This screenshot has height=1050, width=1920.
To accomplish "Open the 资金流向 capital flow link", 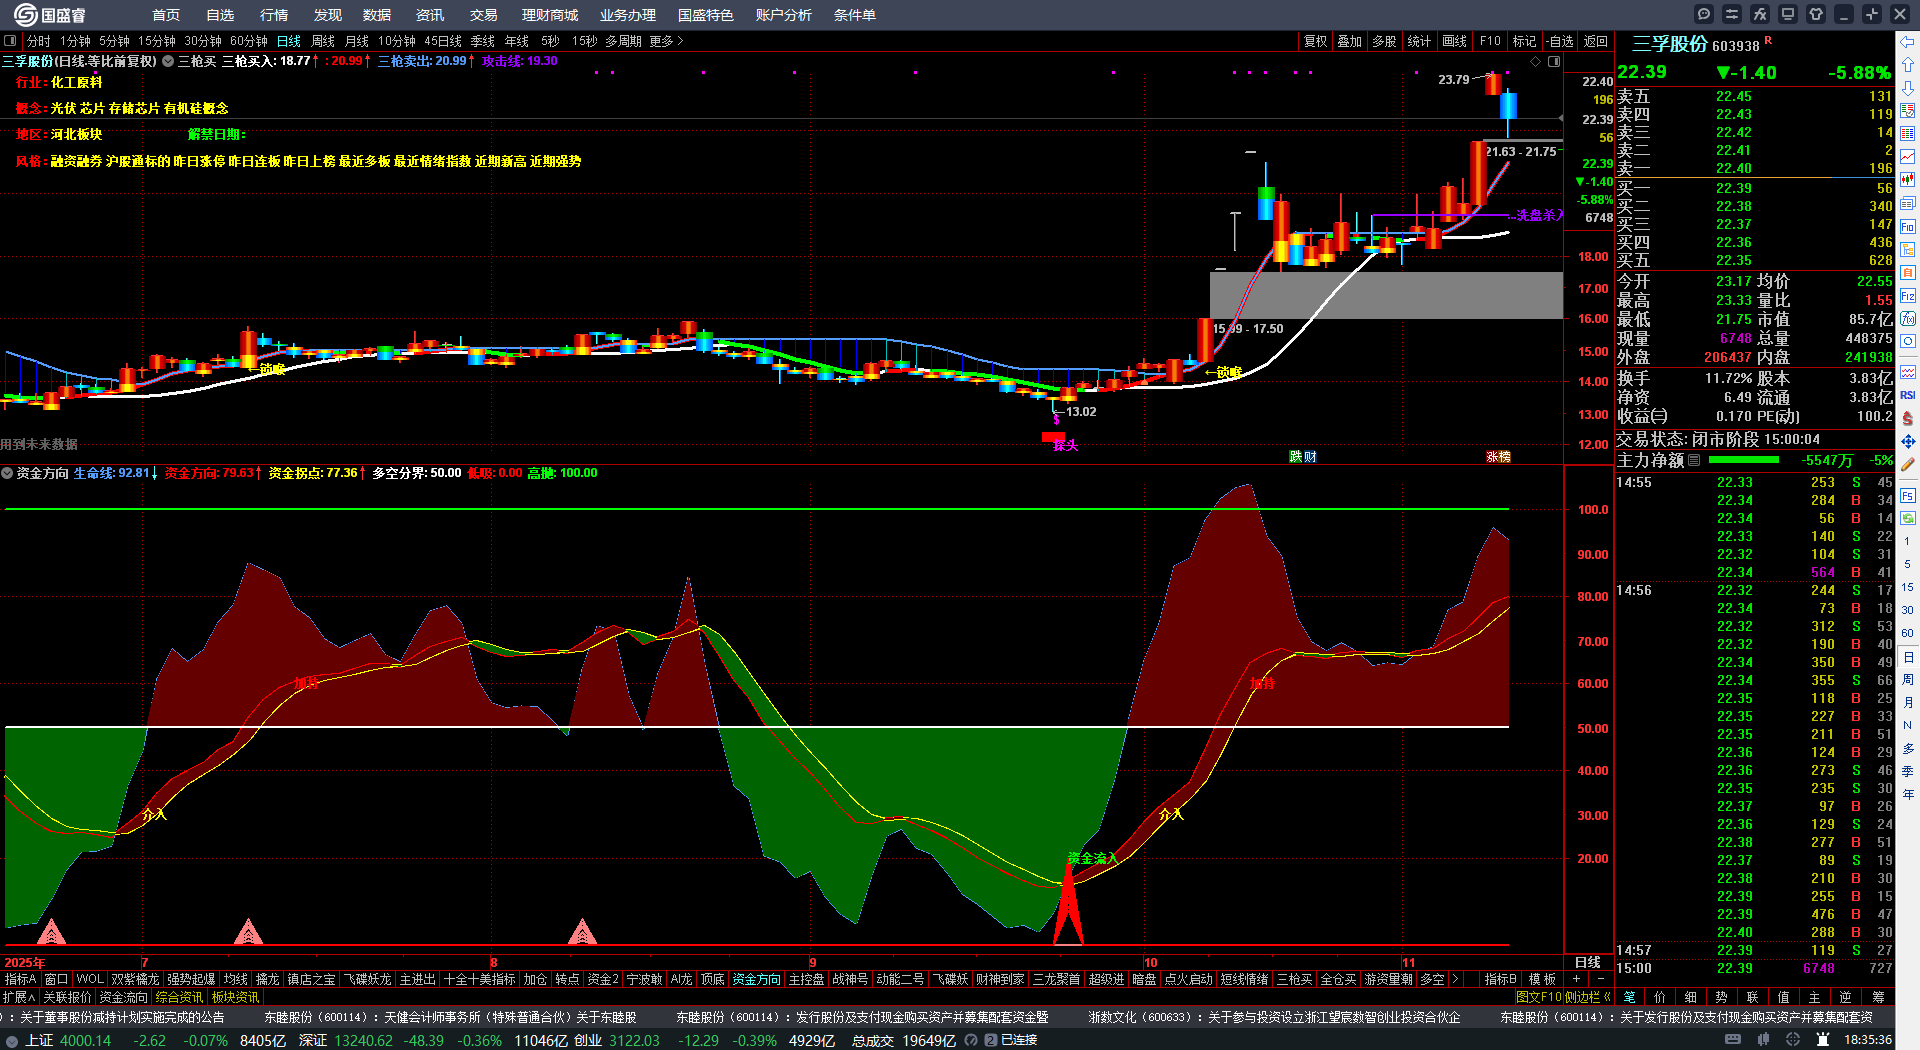I will tap(123, 996).
